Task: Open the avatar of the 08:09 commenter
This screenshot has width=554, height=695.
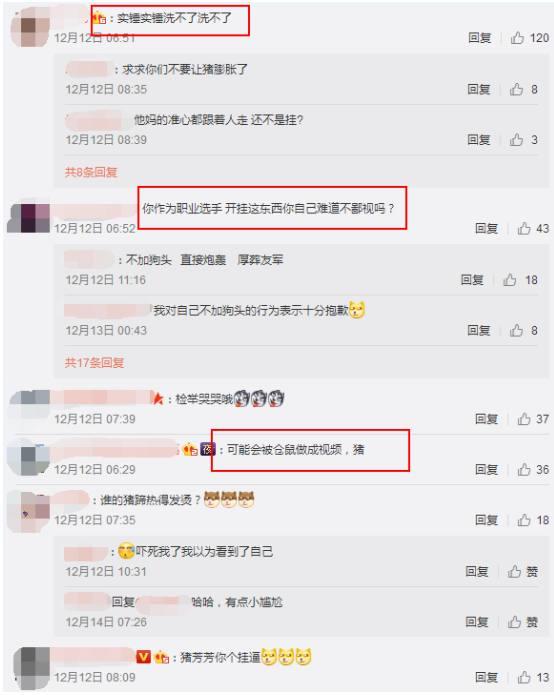Action: pos(31,668)
